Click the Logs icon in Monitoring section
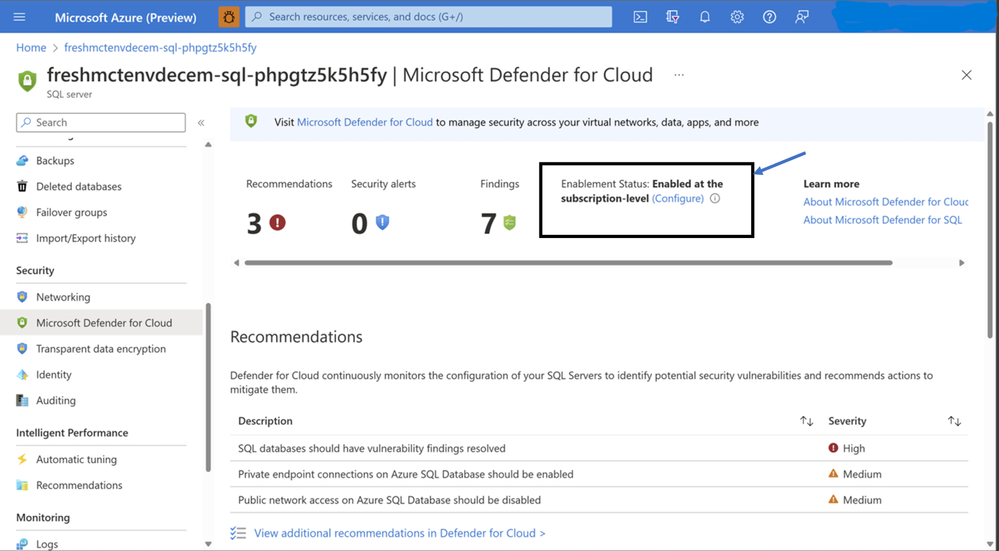This screenshot has width=999, height=551. pyautogui.click(x=22, y=544)
